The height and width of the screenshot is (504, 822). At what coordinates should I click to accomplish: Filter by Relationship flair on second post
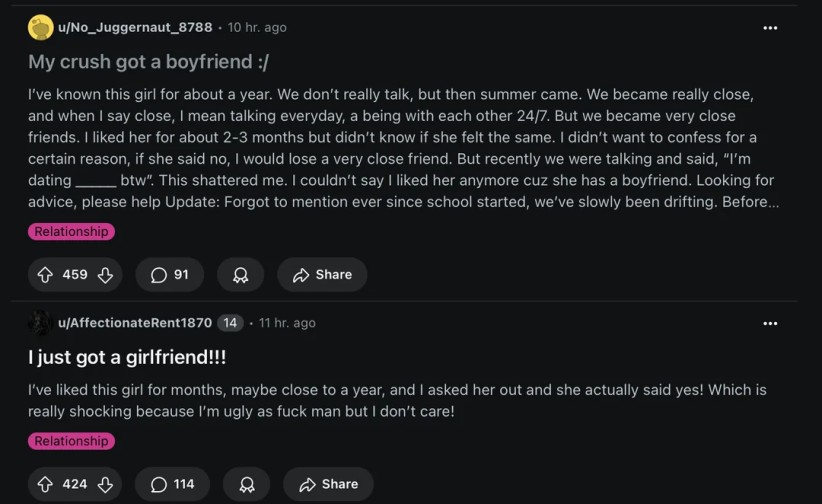click(x=71, y=441)
